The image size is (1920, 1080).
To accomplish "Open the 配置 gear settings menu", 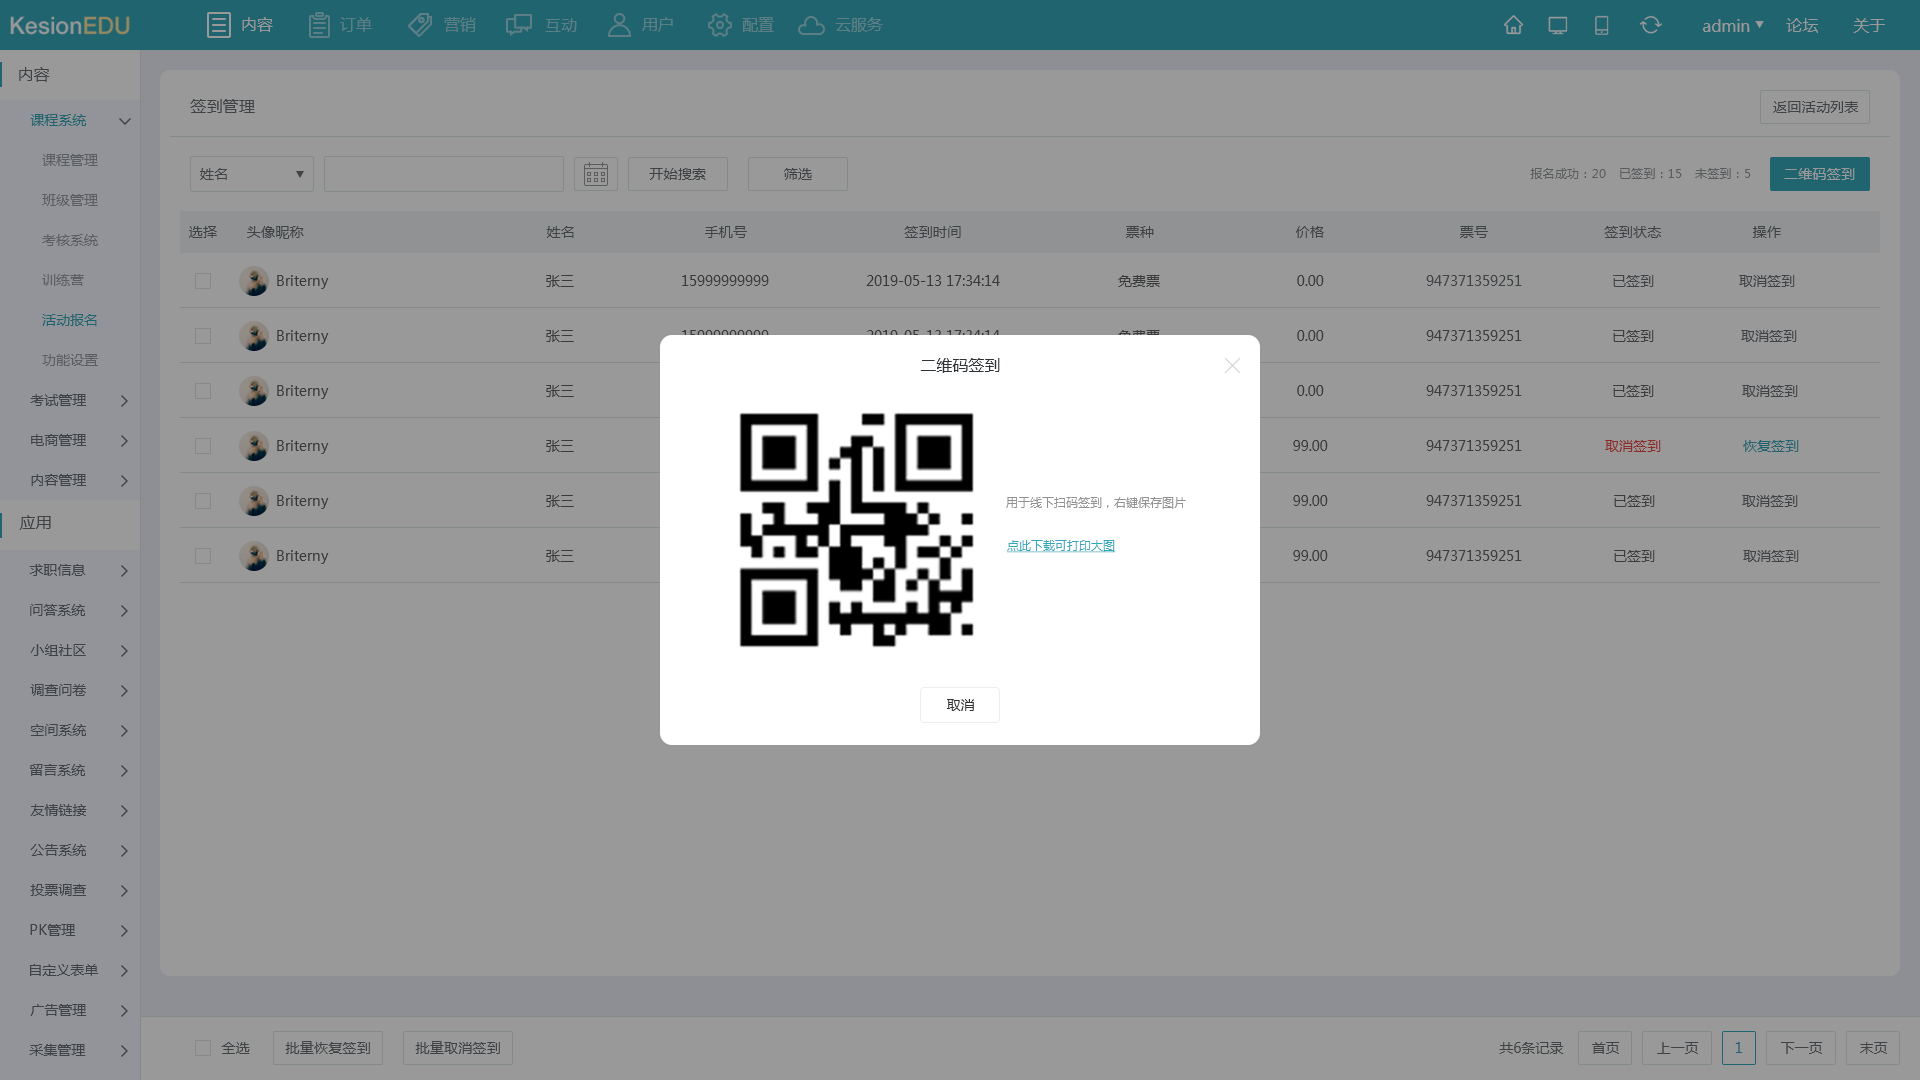I will click(740, 25).
